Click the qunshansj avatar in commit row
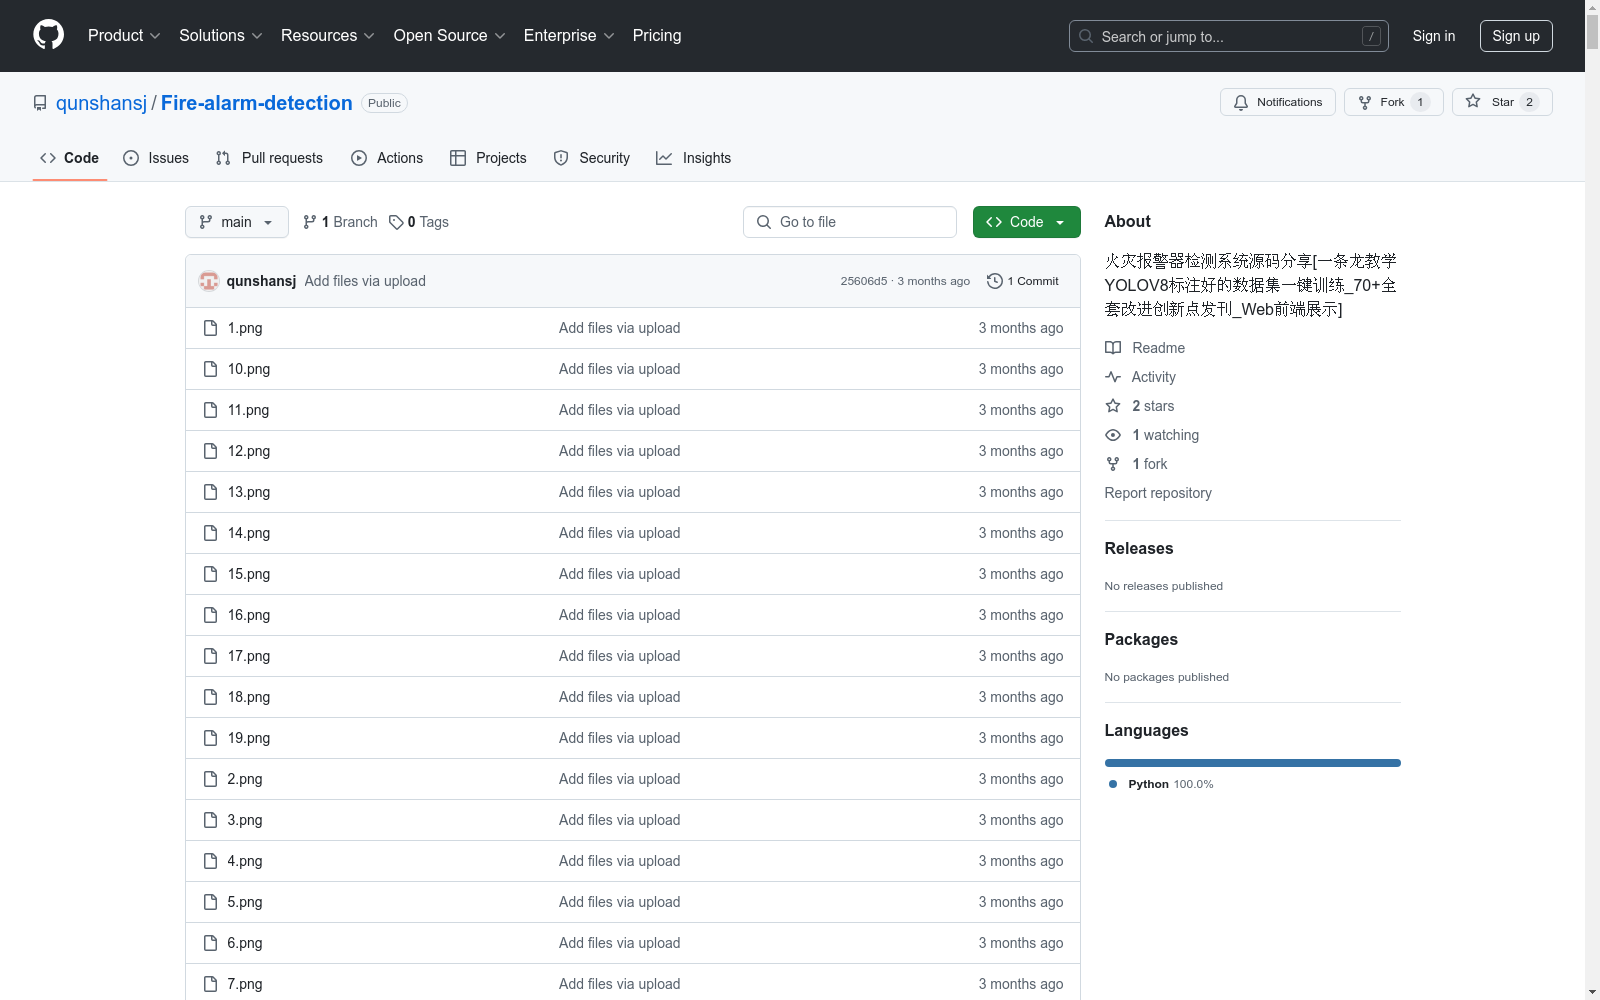Viewport: 1600px width, 1000px height. click(x=209, y=281)
